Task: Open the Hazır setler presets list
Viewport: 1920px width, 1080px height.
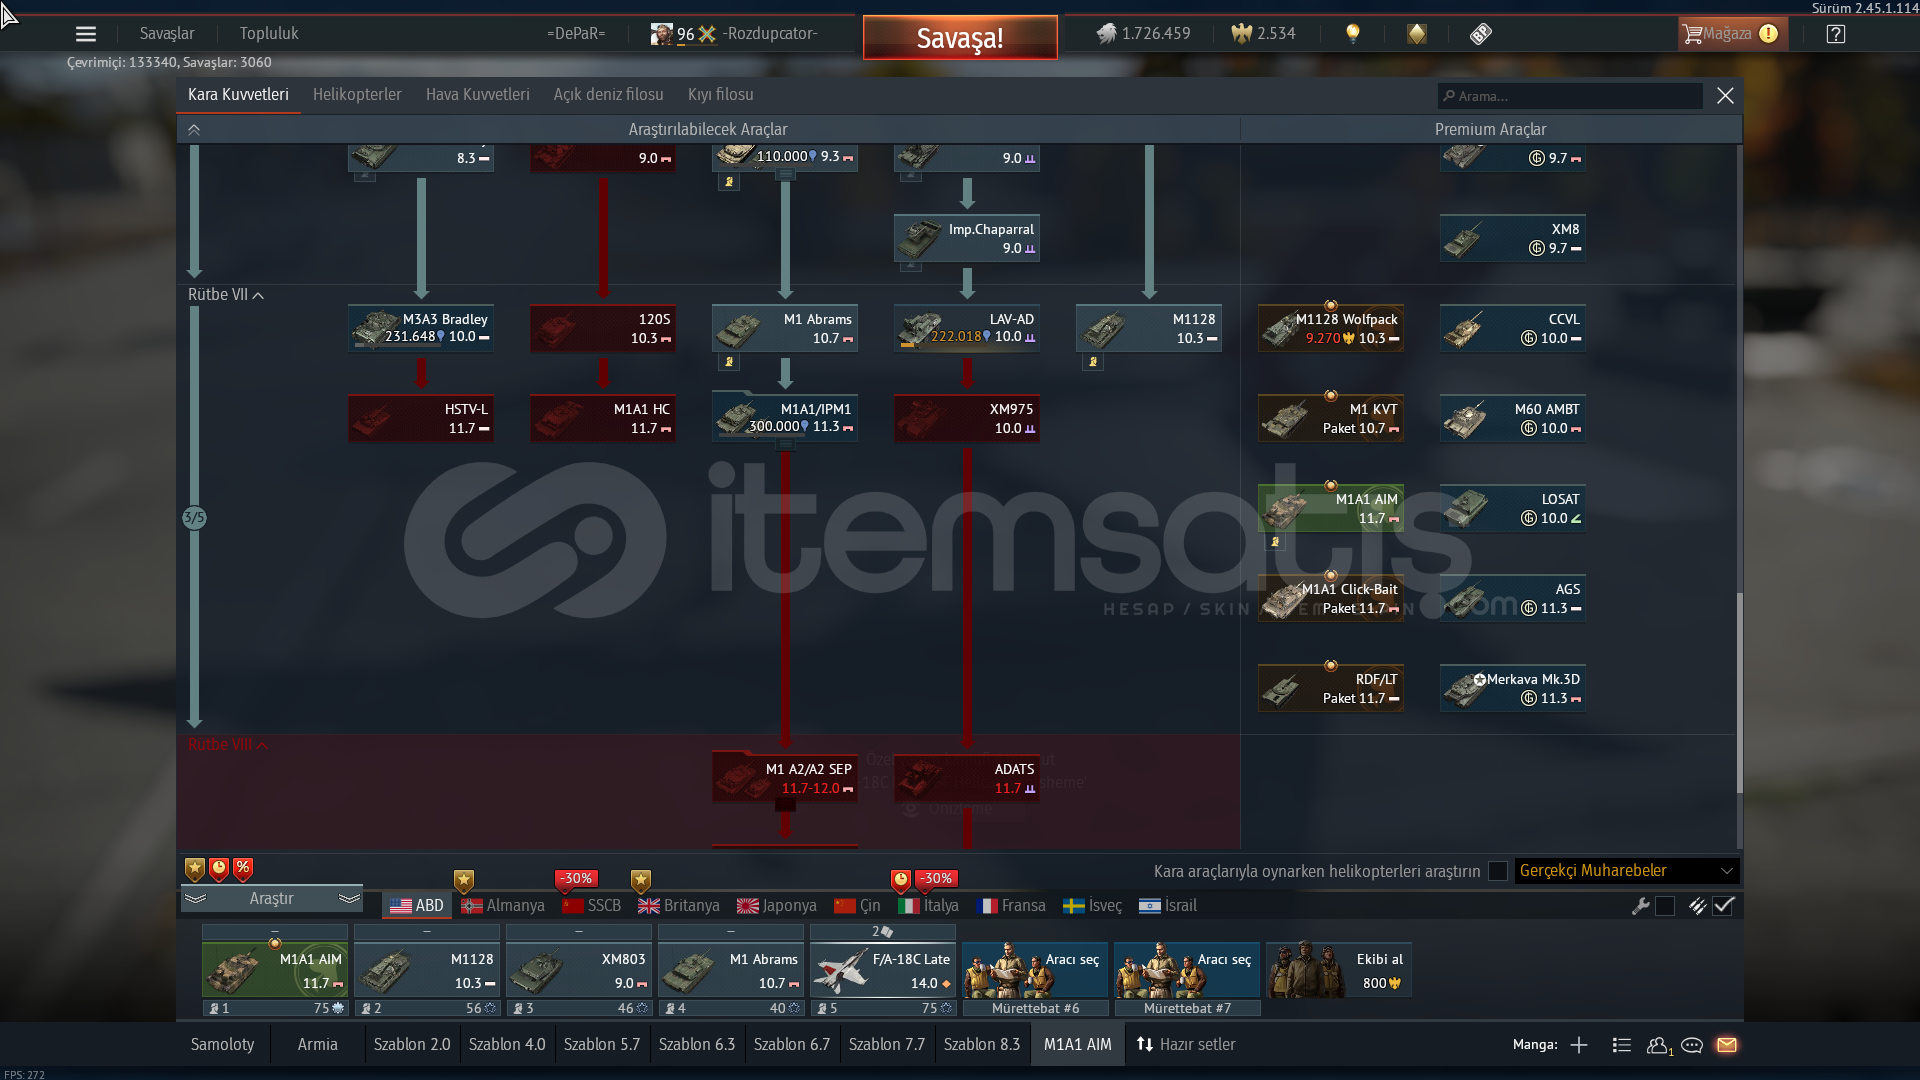Action: click(1186, 1045)
